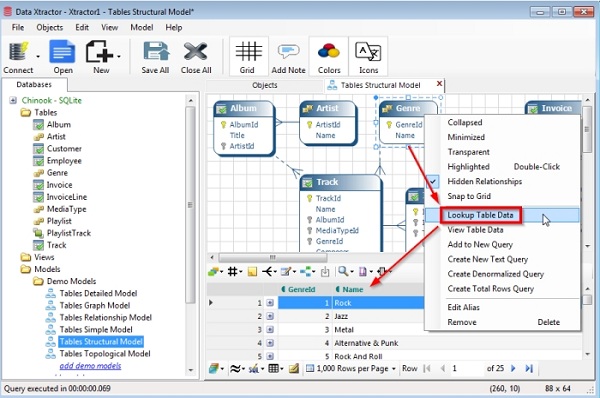The height and width of the screenshot is (398, 600).
Task: Expand row 3 Metal details
Action: pyautogui.click(x=270, y=330)
